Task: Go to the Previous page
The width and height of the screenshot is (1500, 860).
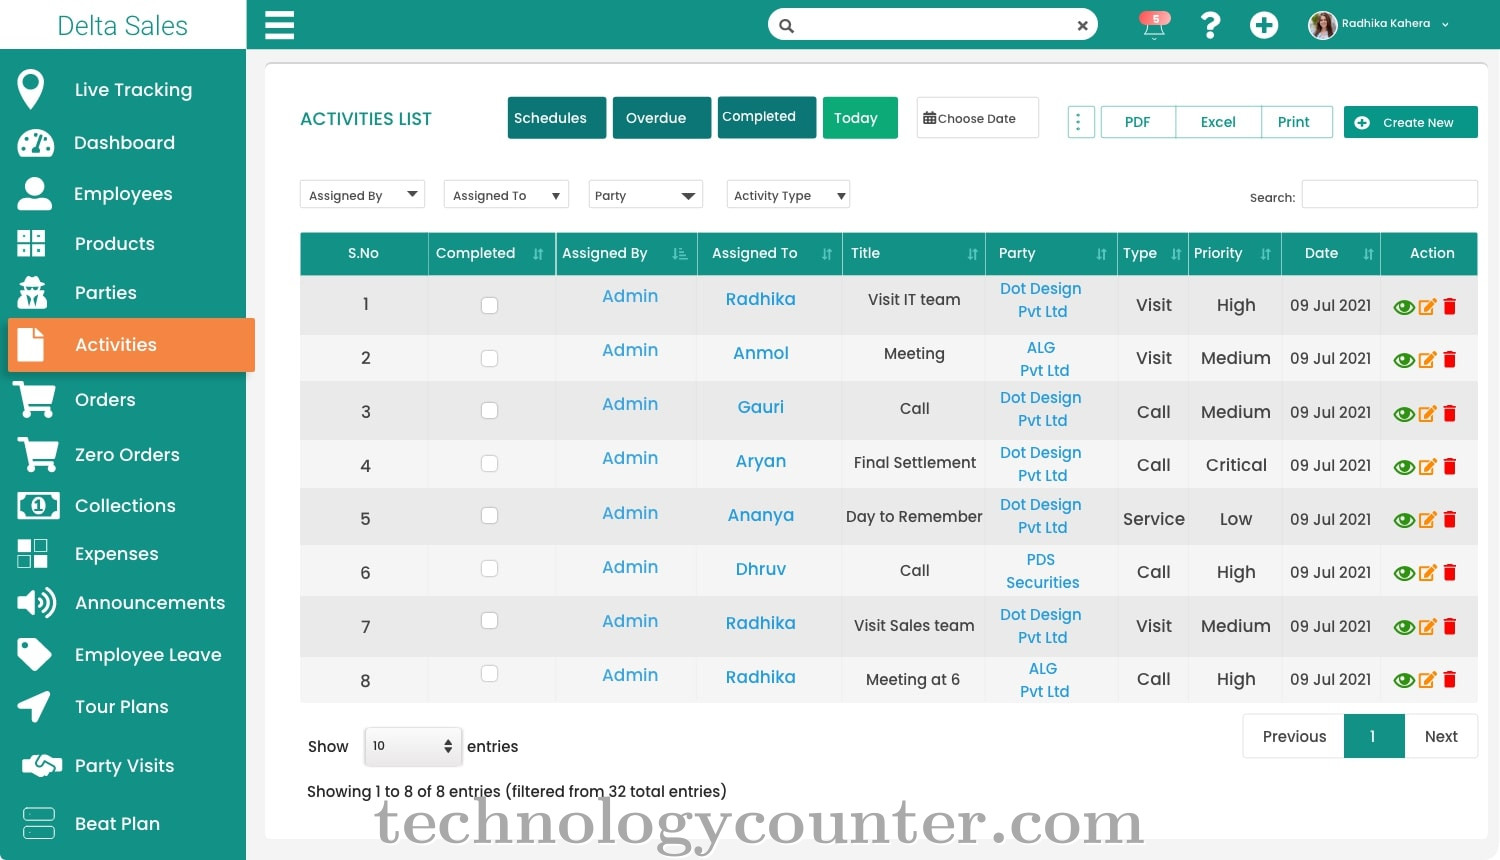Action: [x=1294, y=736]
